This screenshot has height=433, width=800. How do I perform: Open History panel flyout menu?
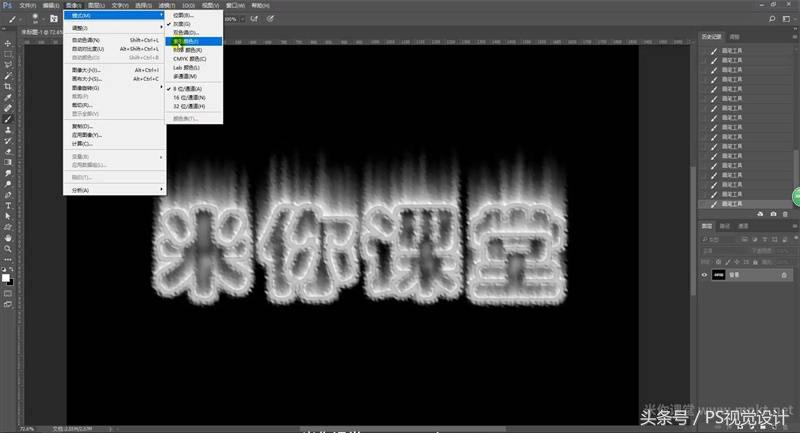click(794, 37)
